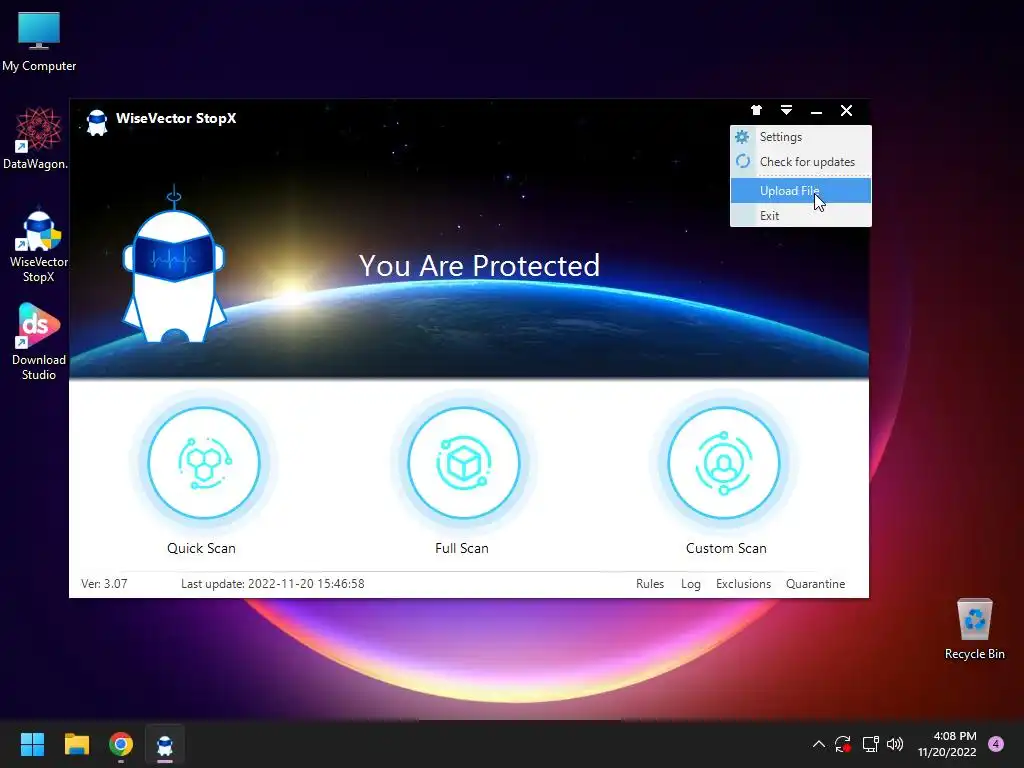Viewport: 1024px width, 768px height.
Task: Open the Windows Start menu
Action: pyautogui.click(x=32, y=744)
